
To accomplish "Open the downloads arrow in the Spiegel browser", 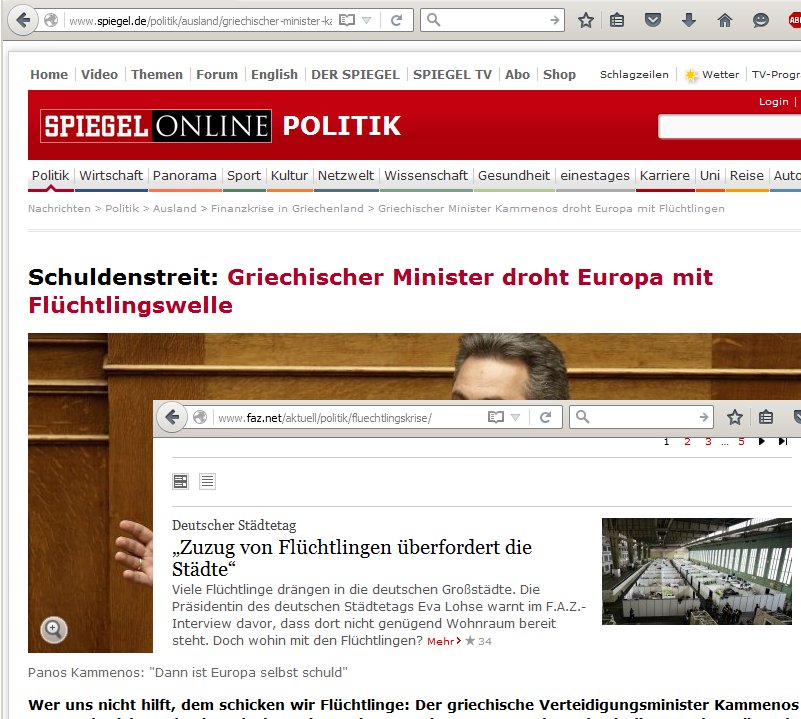I will pos(689,20).
